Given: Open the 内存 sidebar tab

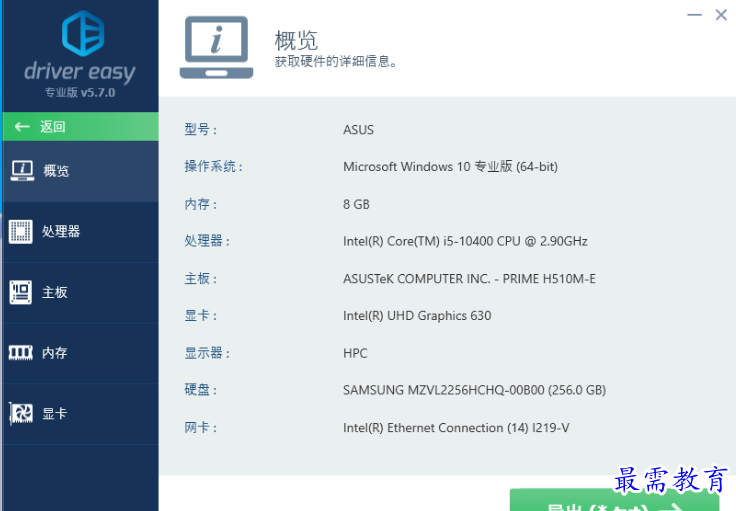Looking at the screenshot, I should (80, 353).
